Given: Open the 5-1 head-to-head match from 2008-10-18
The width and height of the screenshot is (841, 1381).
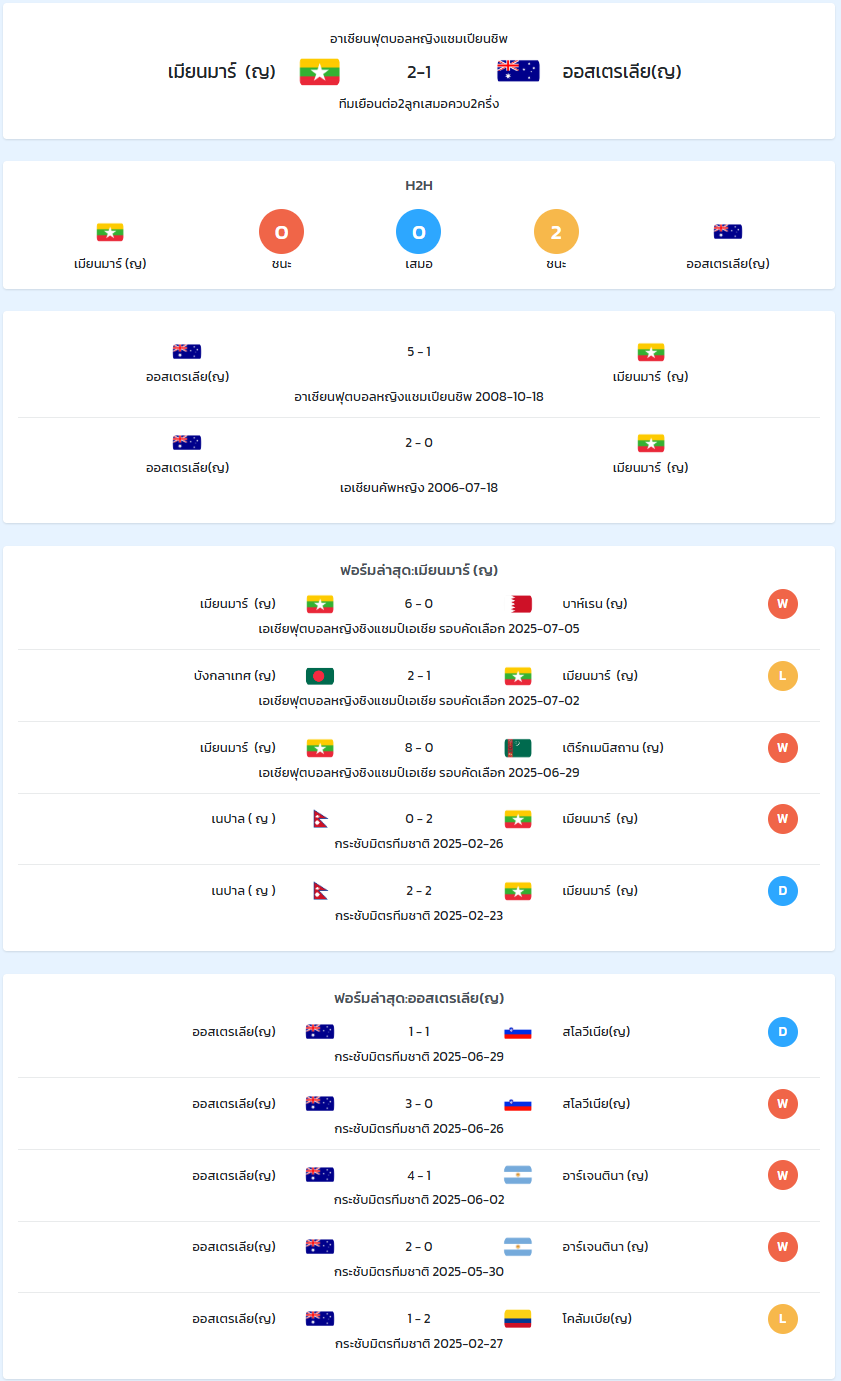Looking at the screenshot, I should (419, 373).
